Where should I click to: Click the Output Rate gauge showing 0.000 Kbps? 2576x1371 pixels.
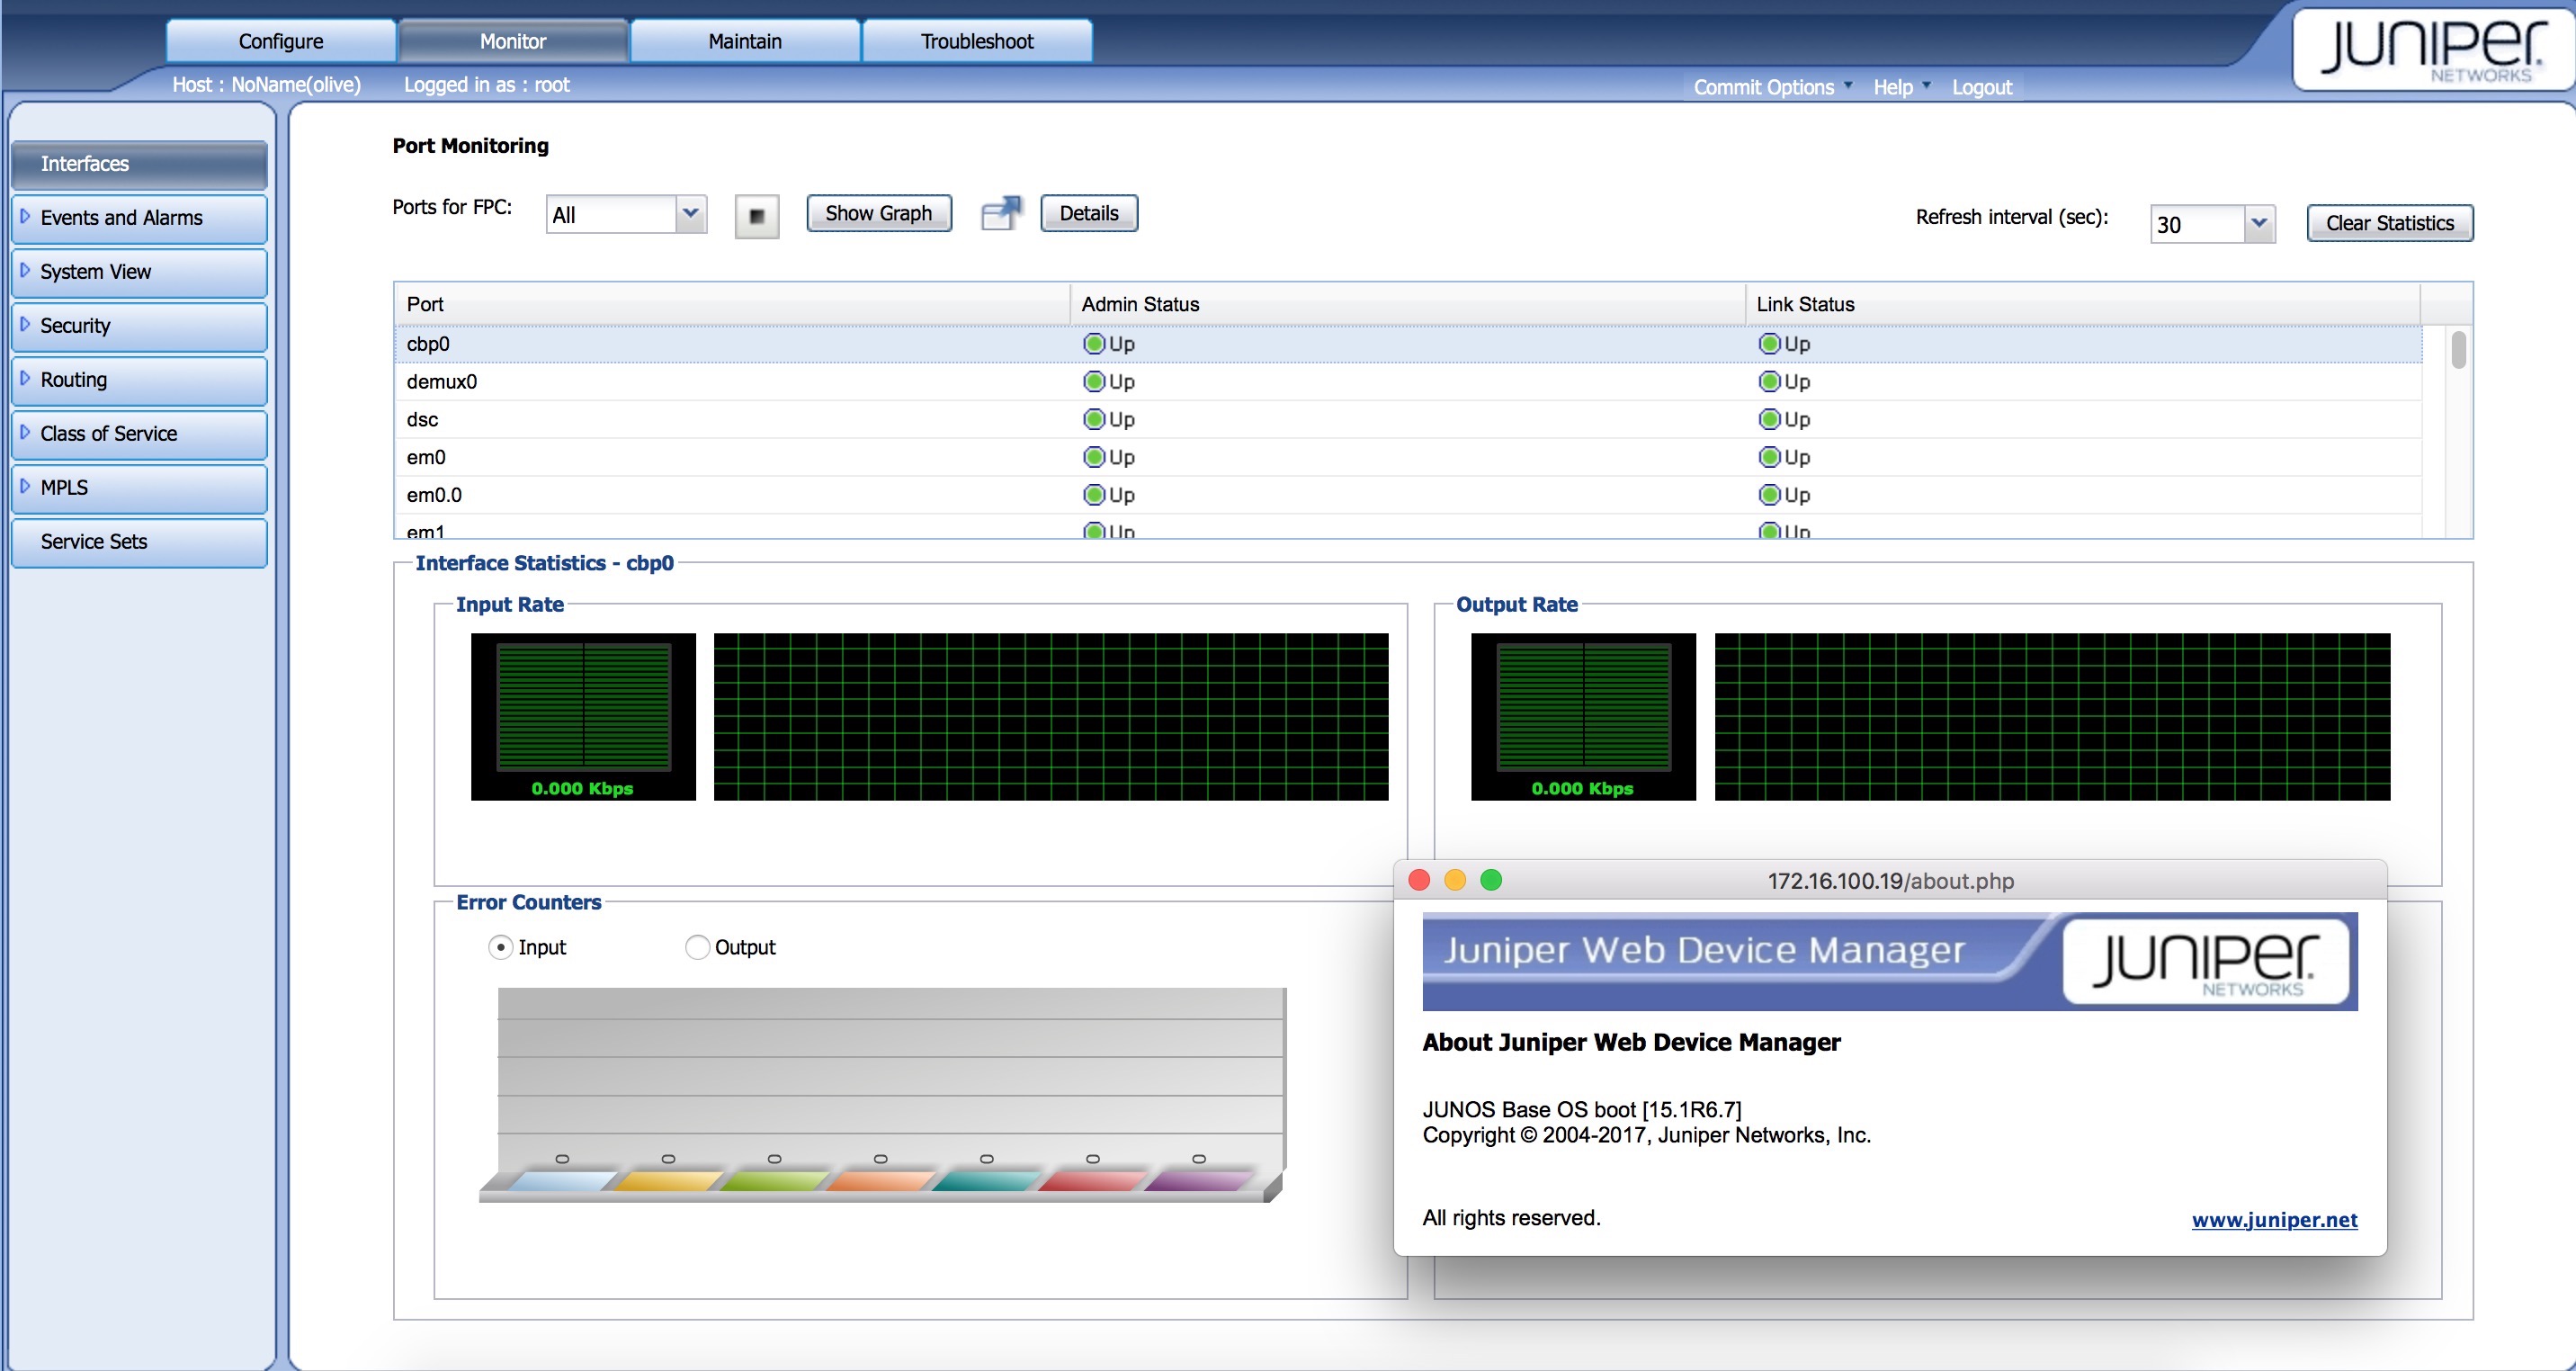coord(1583,716)
